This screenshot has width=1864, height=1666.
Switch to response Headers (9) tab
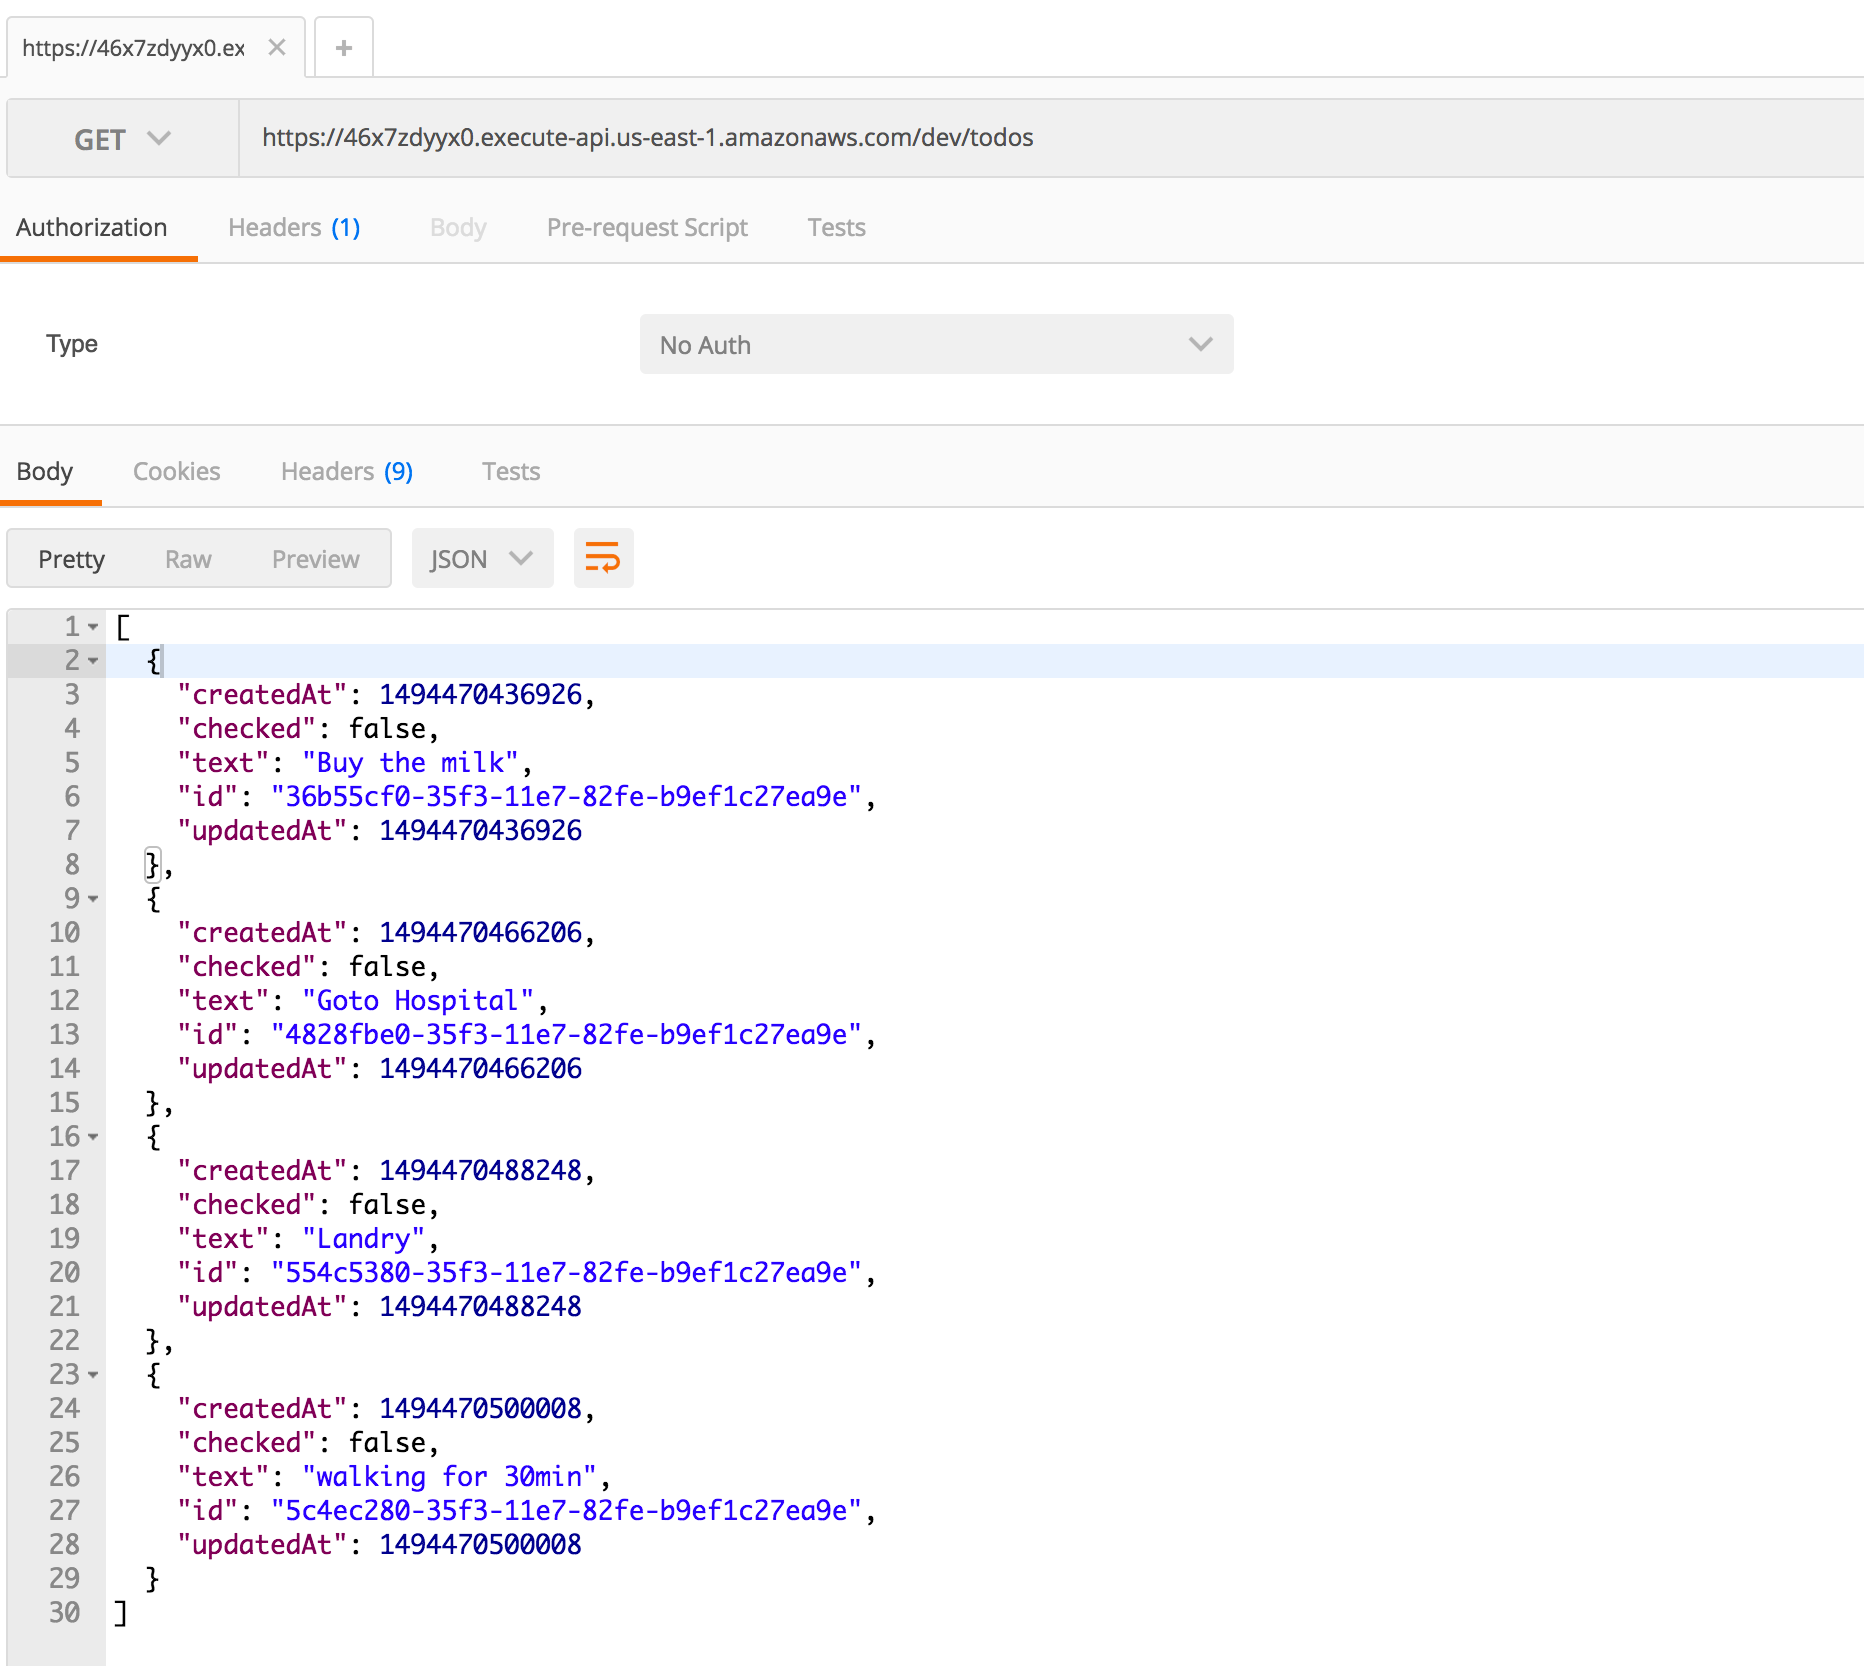pos(347,472)
